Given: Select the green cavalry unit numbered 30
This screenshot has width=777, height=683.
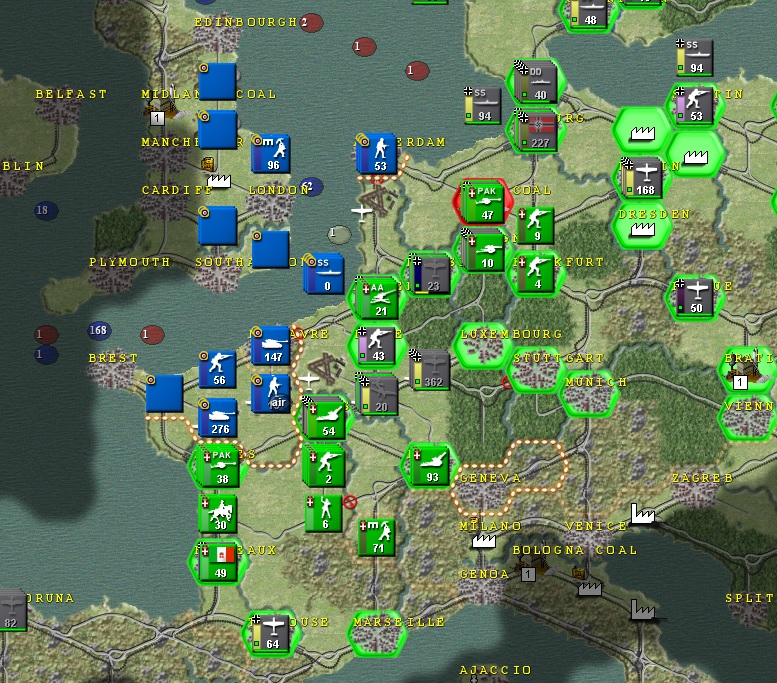Looking at the screenshot, I should tap(218, 513).
